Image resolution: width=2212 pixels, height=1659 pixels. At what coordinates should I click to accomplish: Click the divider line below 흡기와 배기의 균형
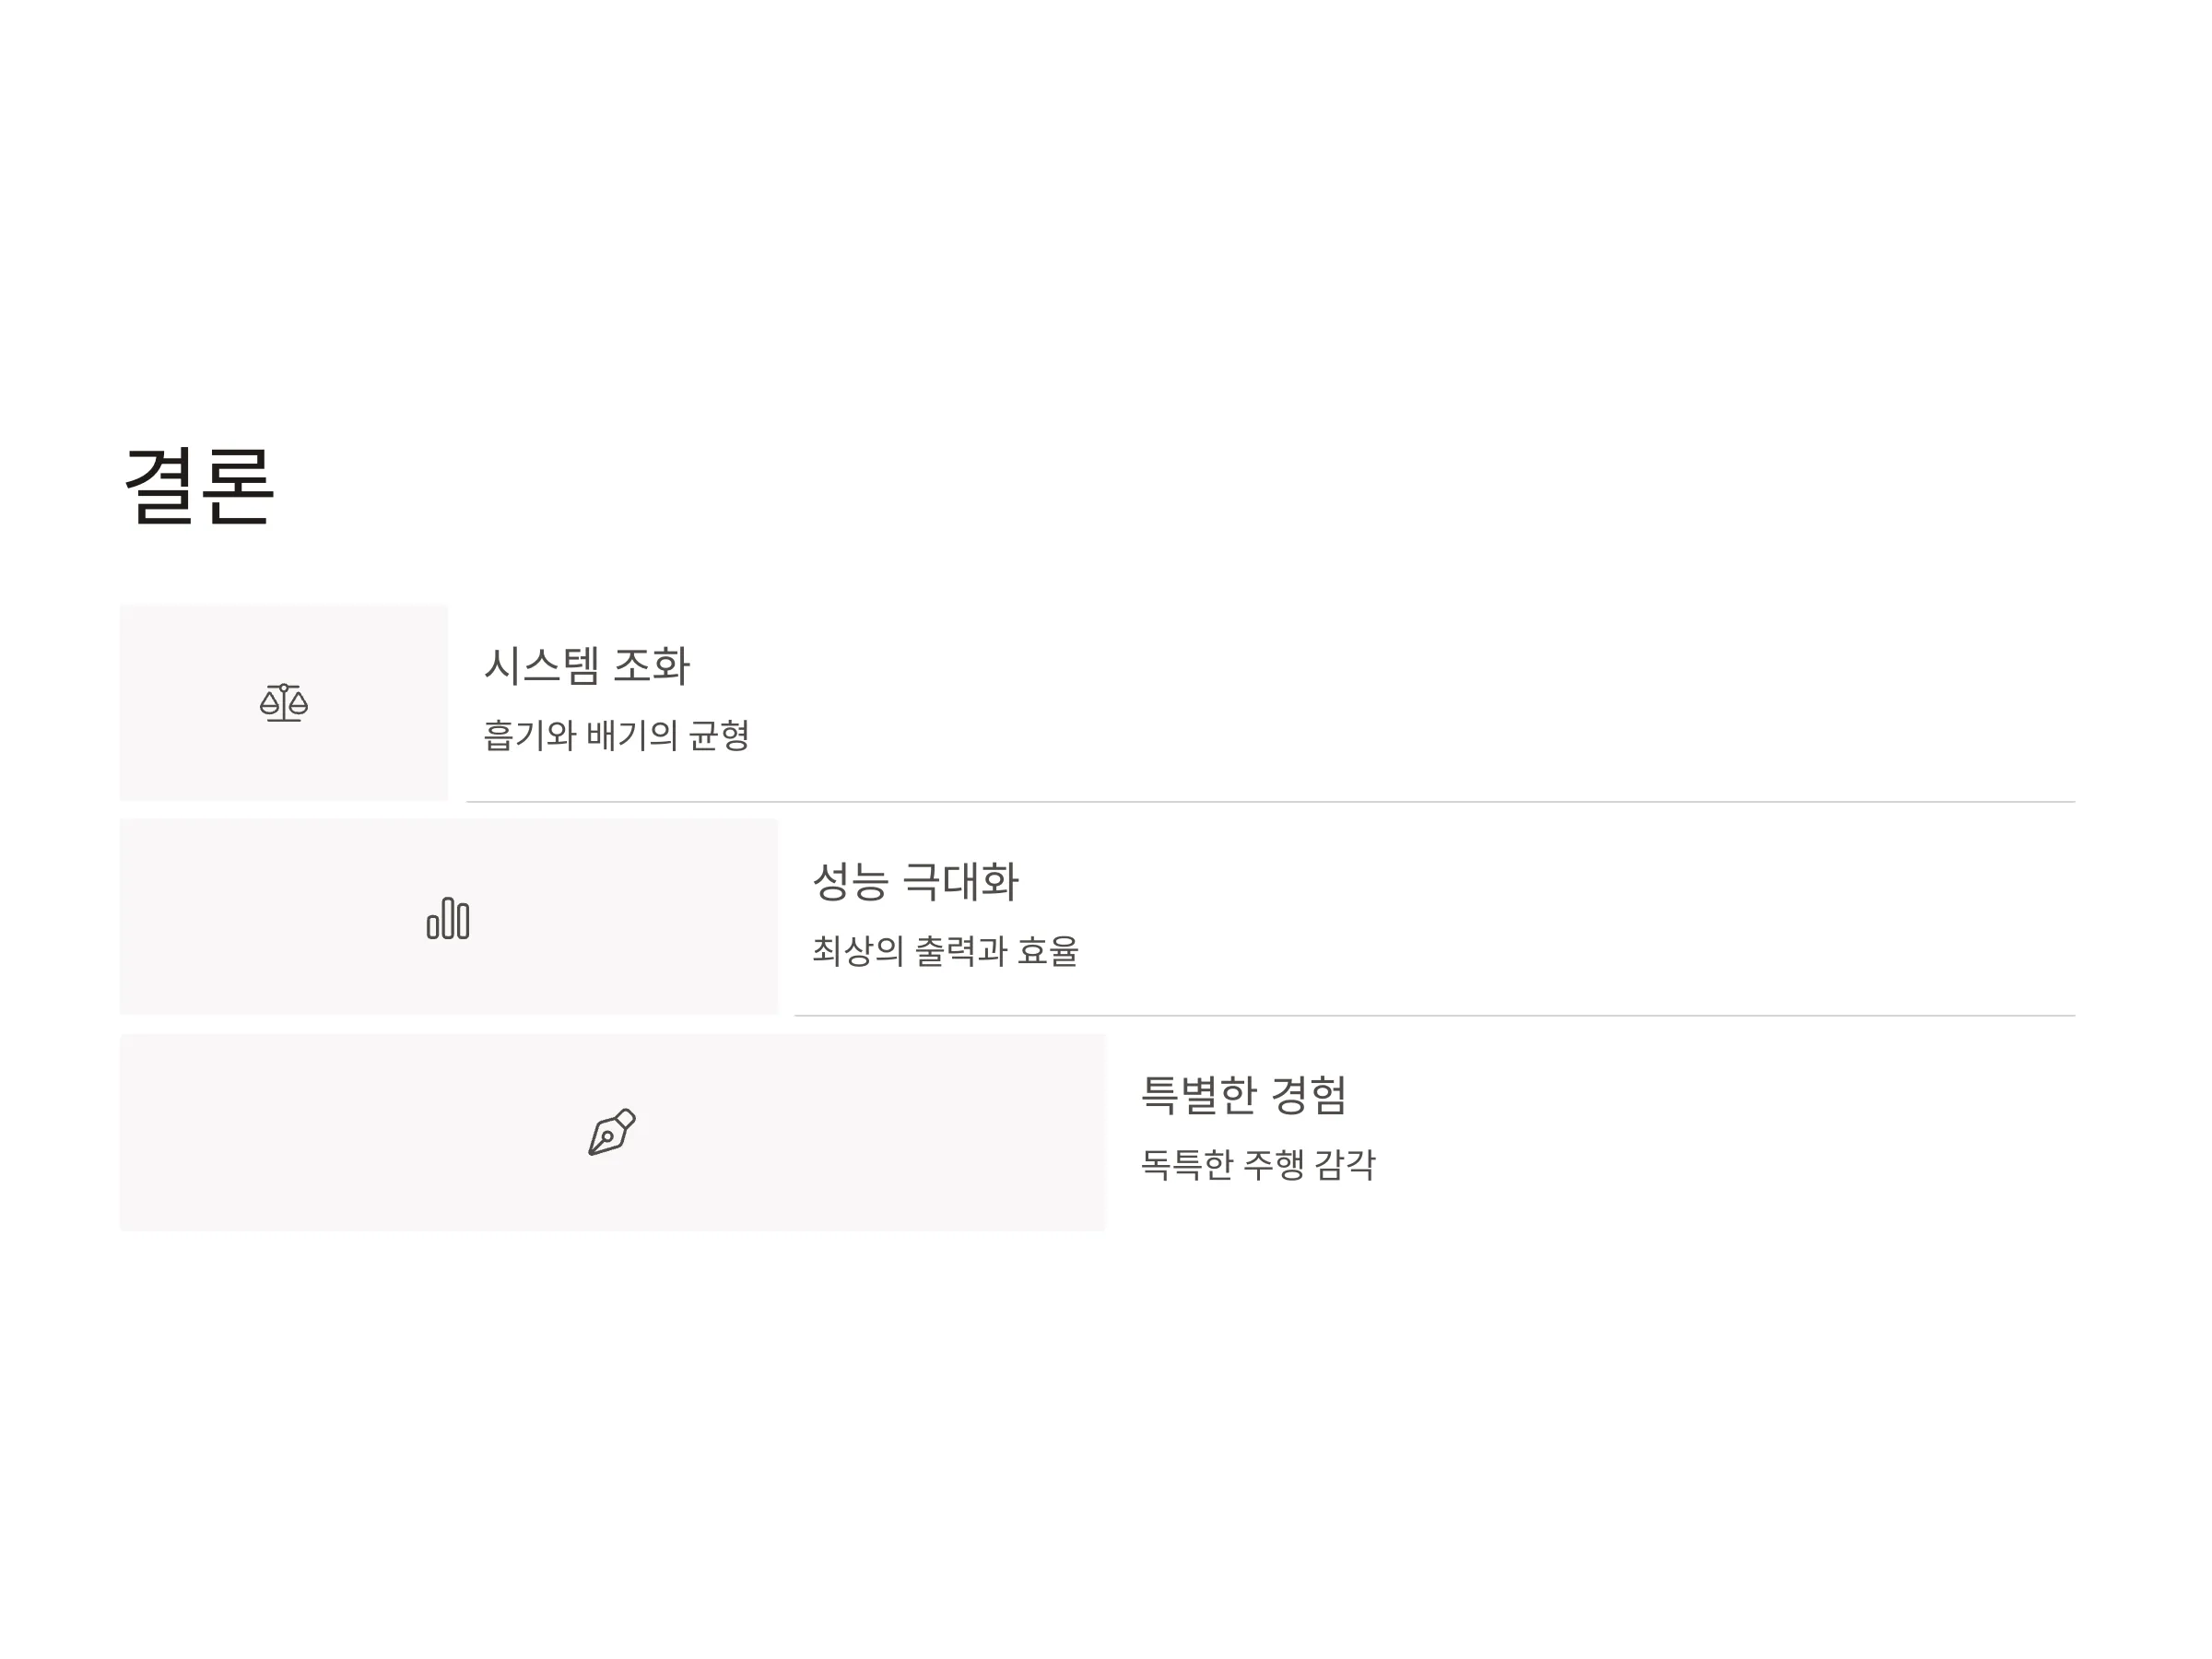(x=1271, y=802)
